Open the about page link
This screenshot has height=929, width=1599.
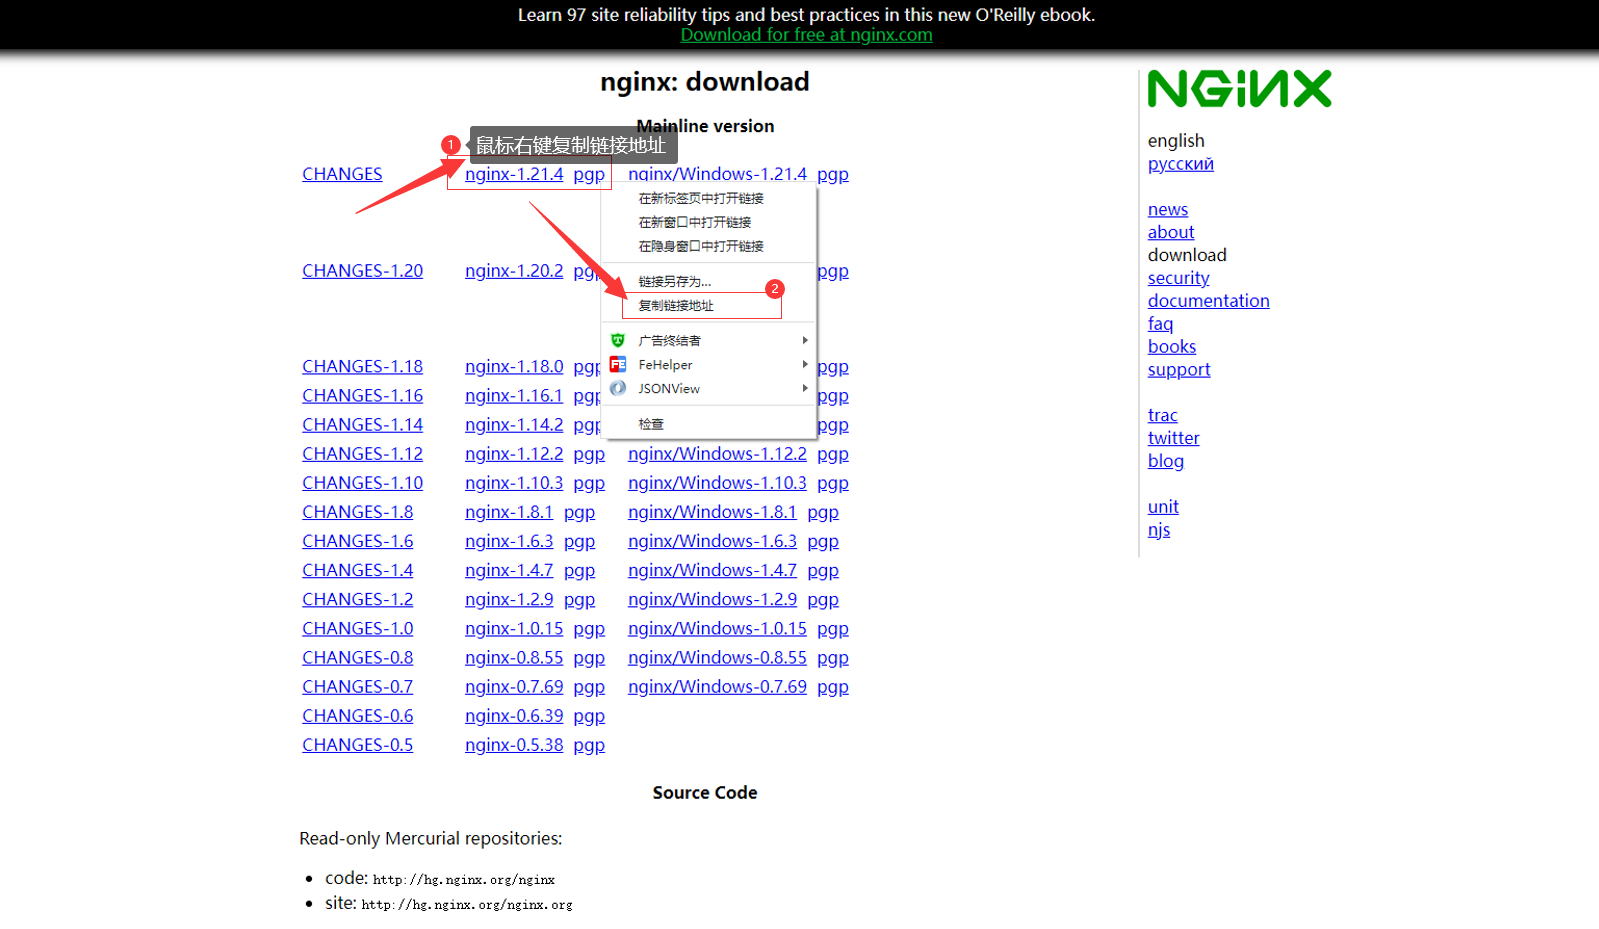[x=1171, y=233]
